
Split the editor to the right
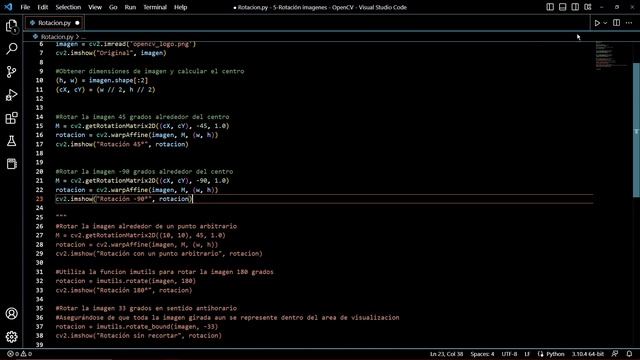(x=616, y=23)
